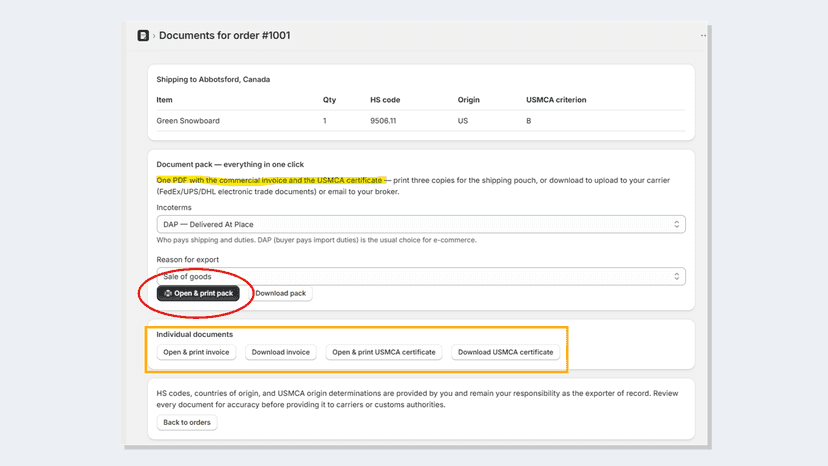This screenshot has height=466, width=828.
Task: Click the HS code value 9506.11
Action: pos(383,121)
